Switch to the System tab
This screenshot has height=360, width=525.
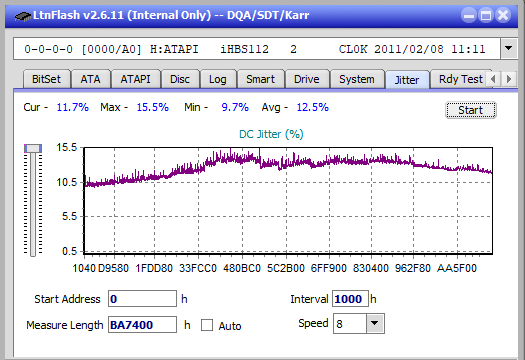(x=357, y=79)
